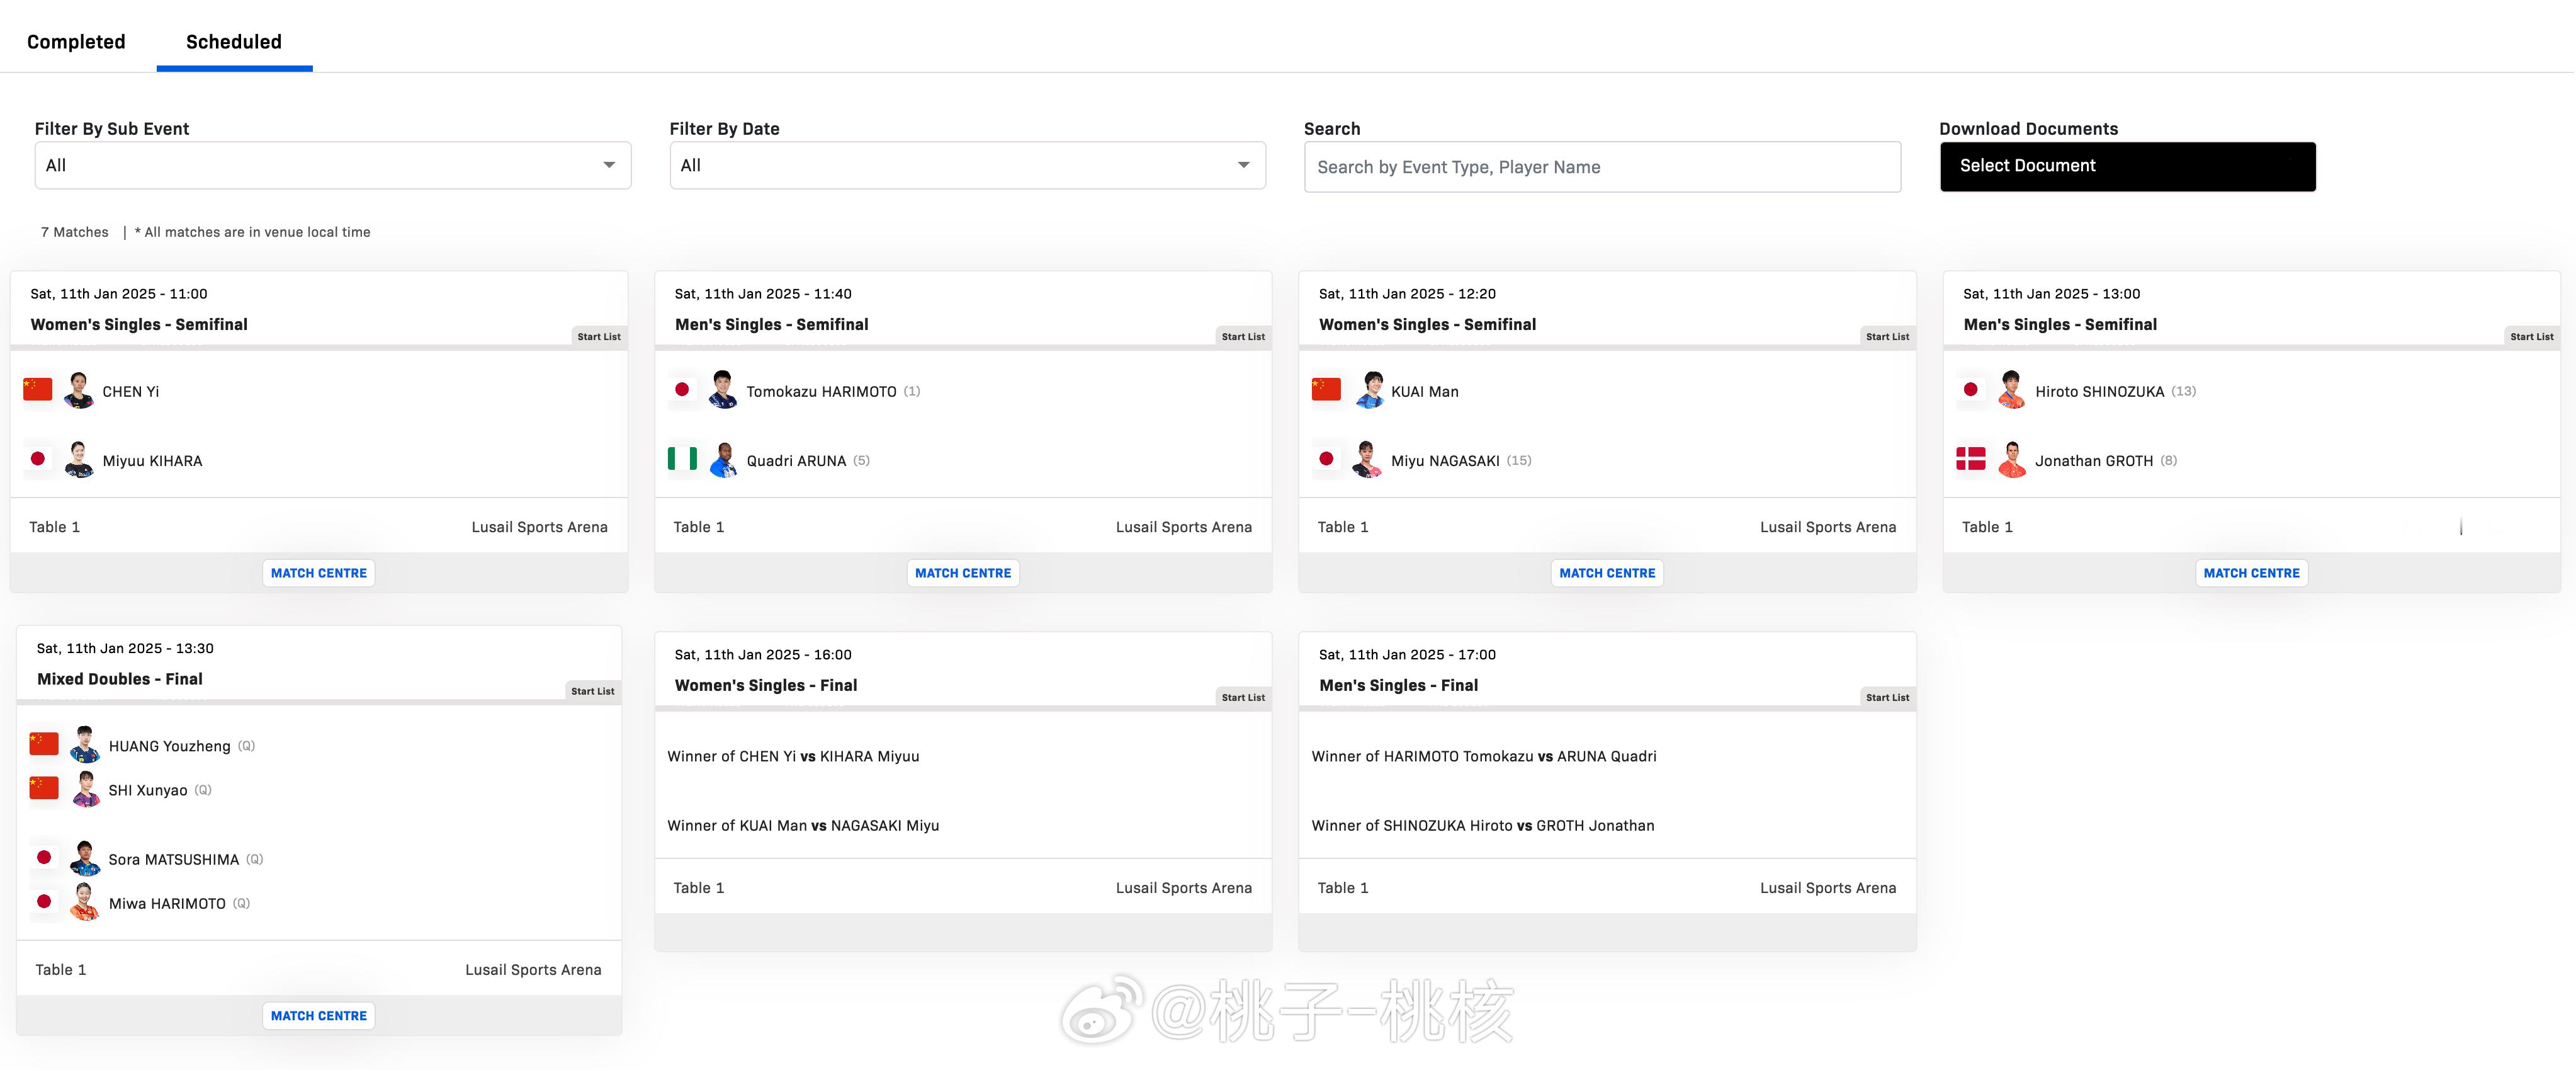Click Denmark flag beside Jonathan GROTH
The height and width of the screenshot is (1070, 2576).
1970,459
